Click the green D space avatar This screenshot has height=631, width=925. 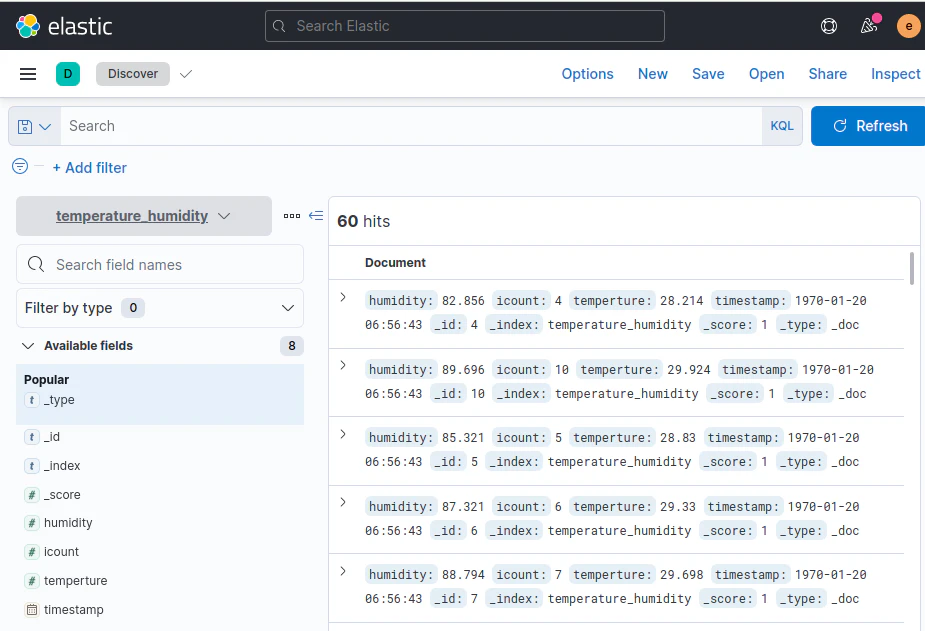pyautogui.click(x=68, y=74)
